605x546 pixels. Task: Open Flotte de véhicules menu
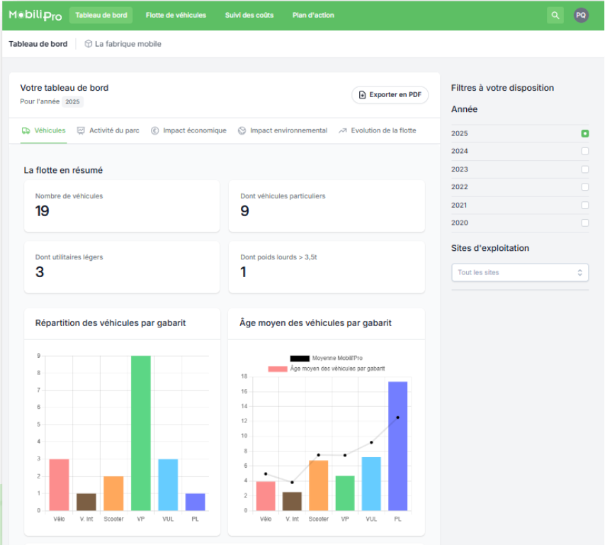point(176,15)
